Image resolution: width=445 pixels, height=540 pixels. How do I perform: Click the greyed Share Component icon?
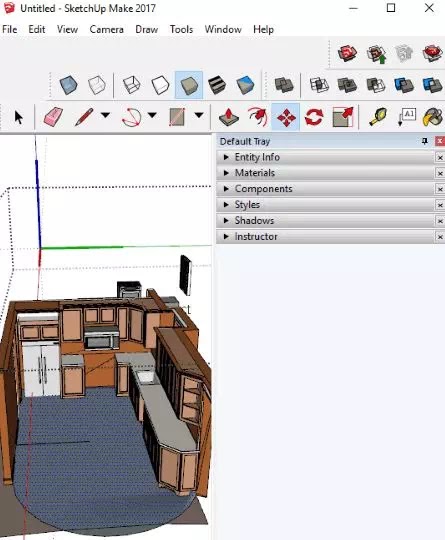click(x=404, y=53)
